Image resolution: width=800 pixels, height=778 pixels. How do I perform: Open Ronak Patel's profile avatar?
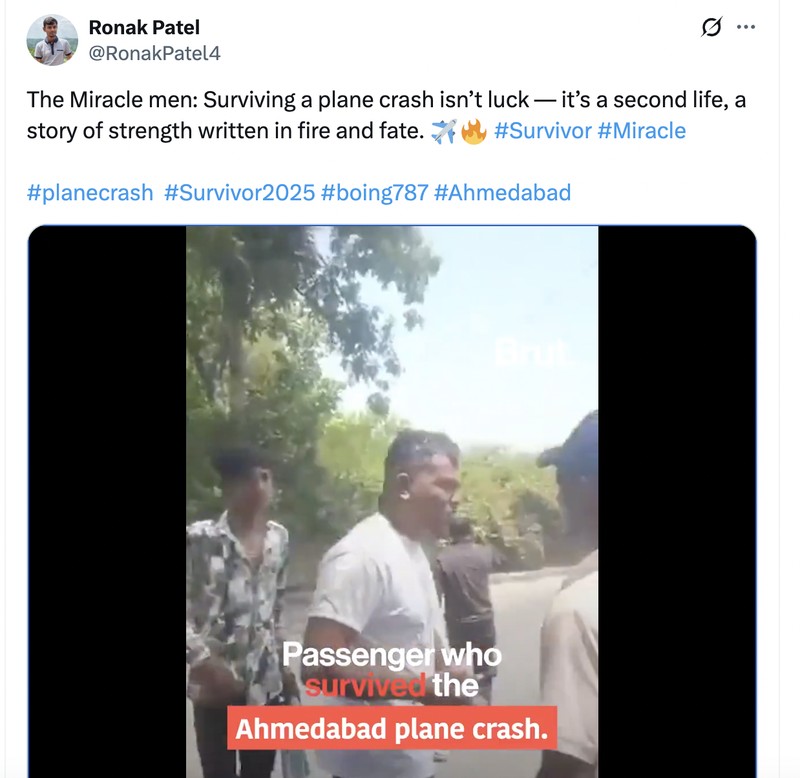coord(52,40)
